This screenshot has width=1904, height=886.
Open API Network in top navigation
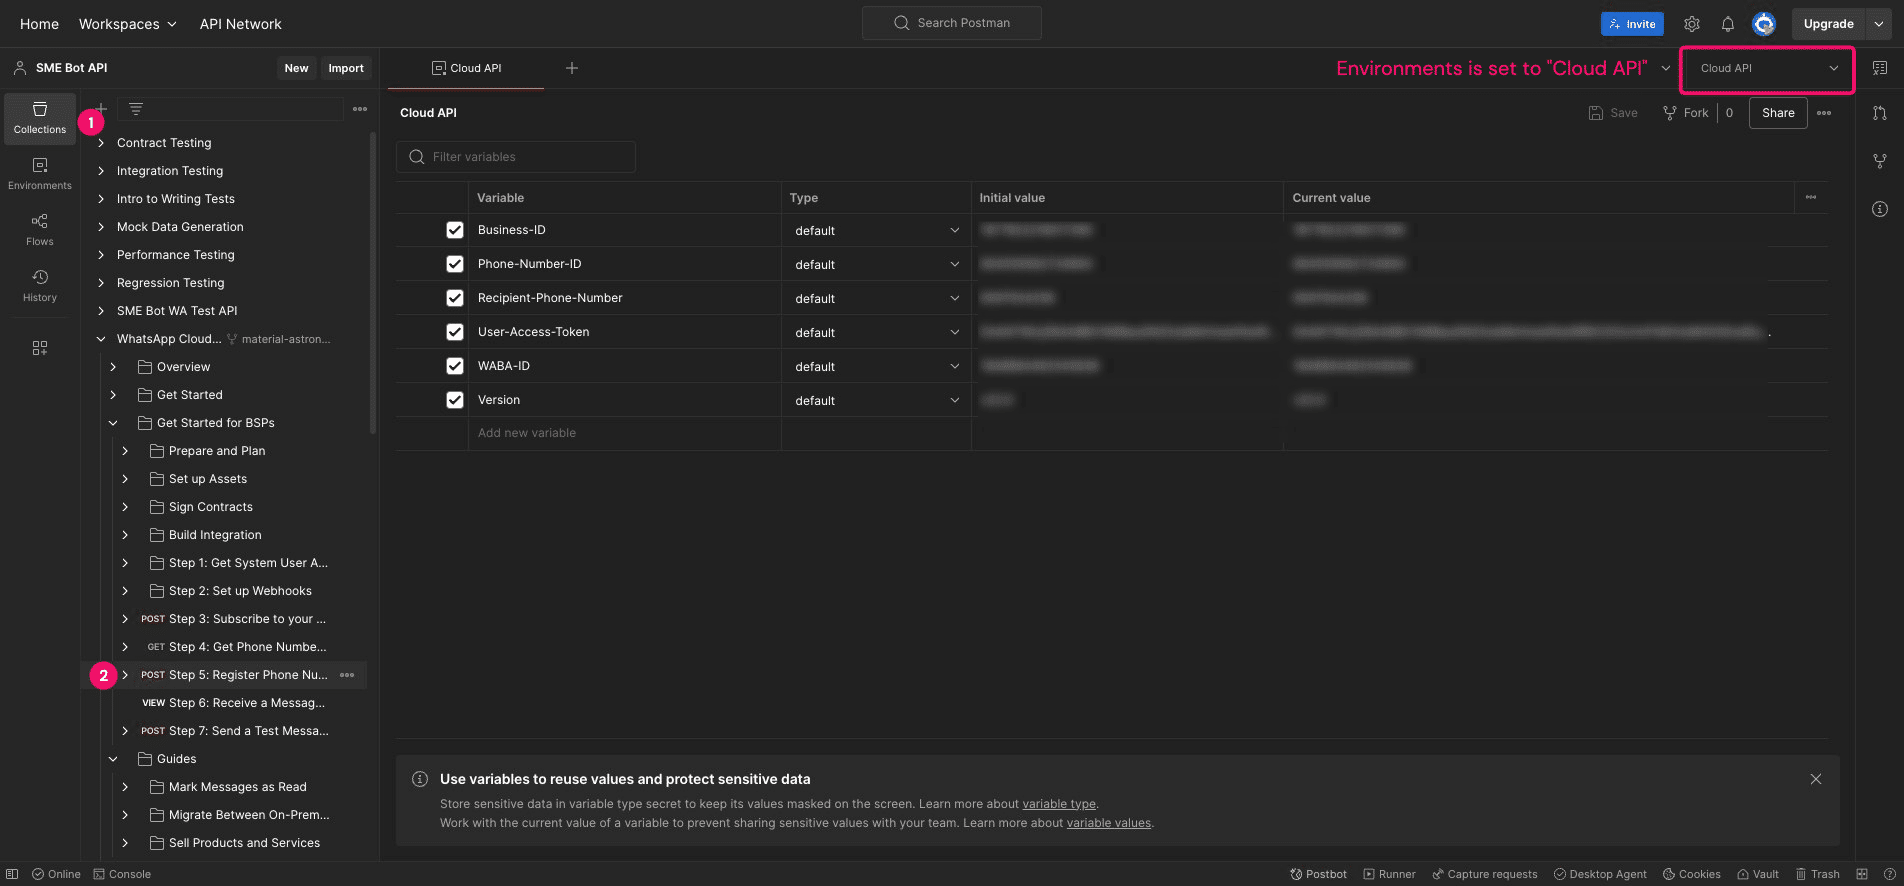pos(240,24)
